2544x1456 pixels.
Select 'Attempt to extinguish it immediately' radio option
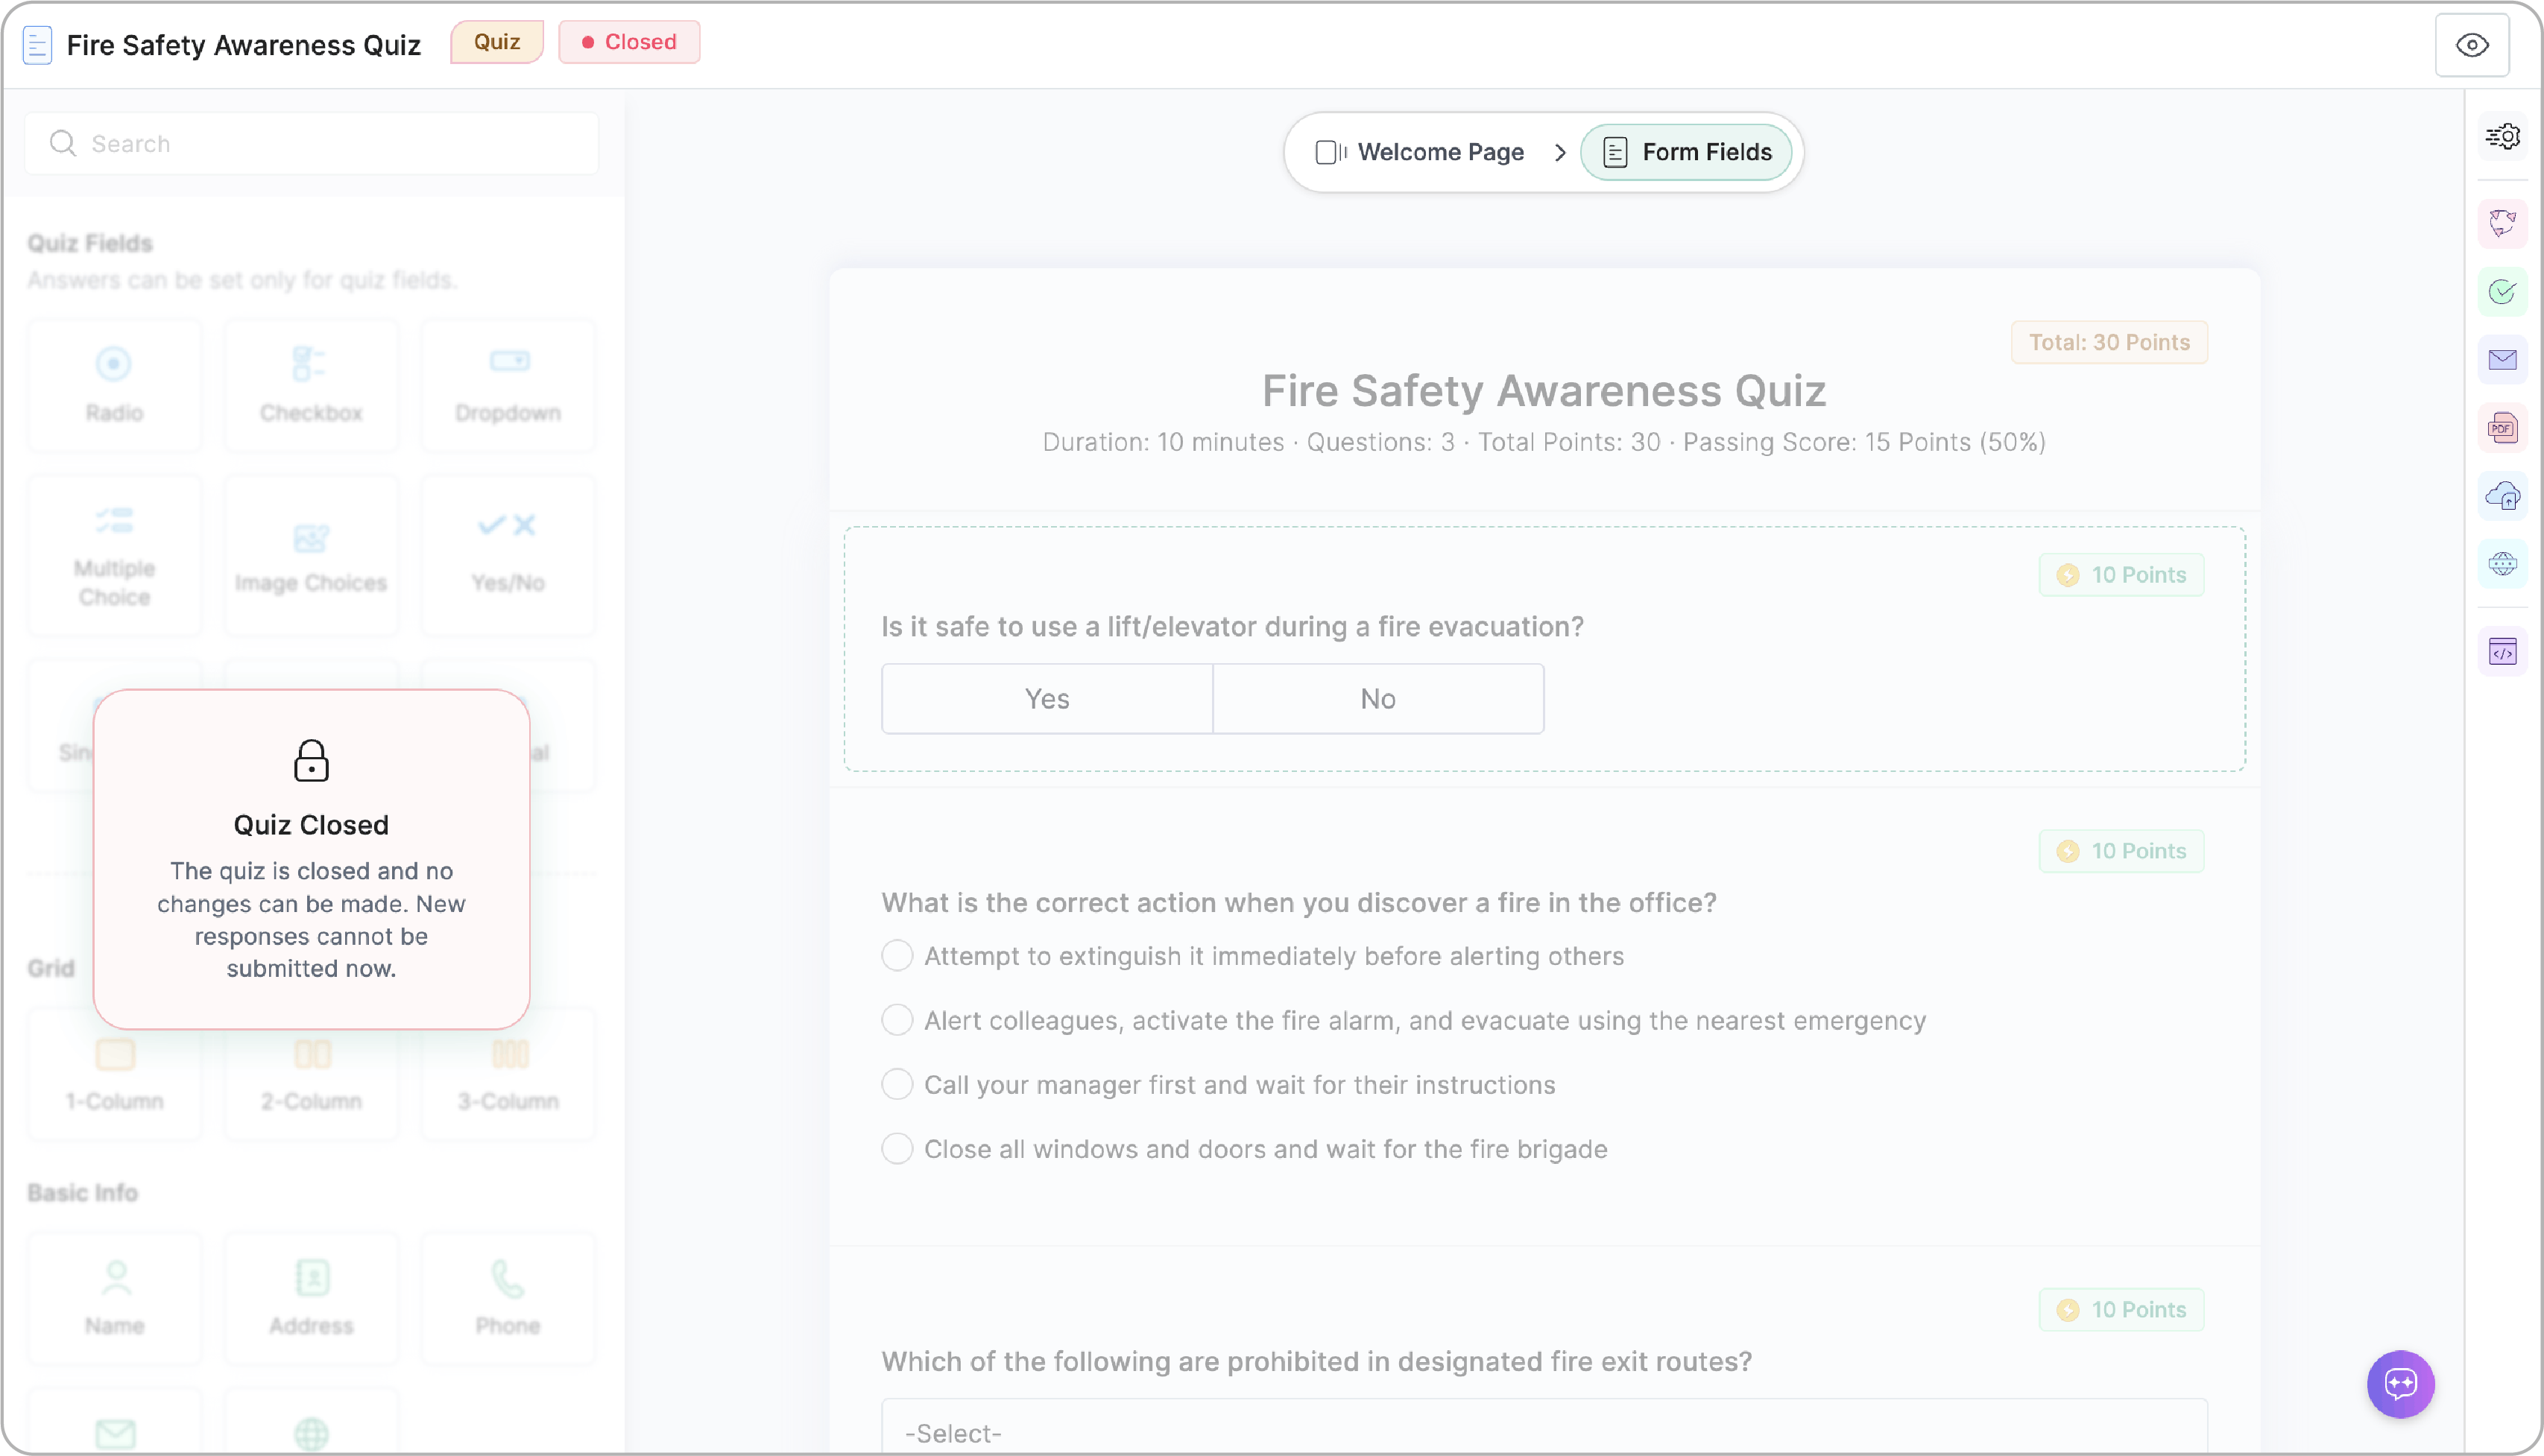click(897, 955)
